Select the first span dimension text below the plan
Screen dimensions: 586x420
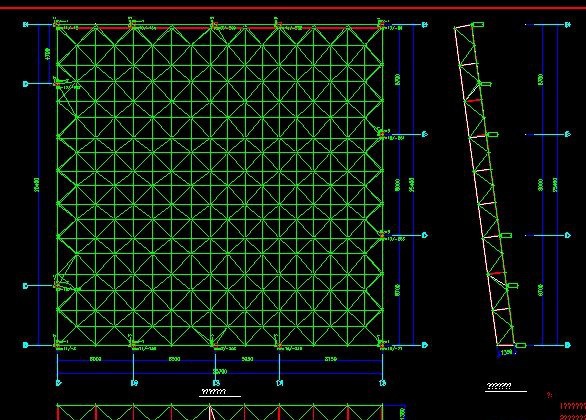click(x=95, y=359)
